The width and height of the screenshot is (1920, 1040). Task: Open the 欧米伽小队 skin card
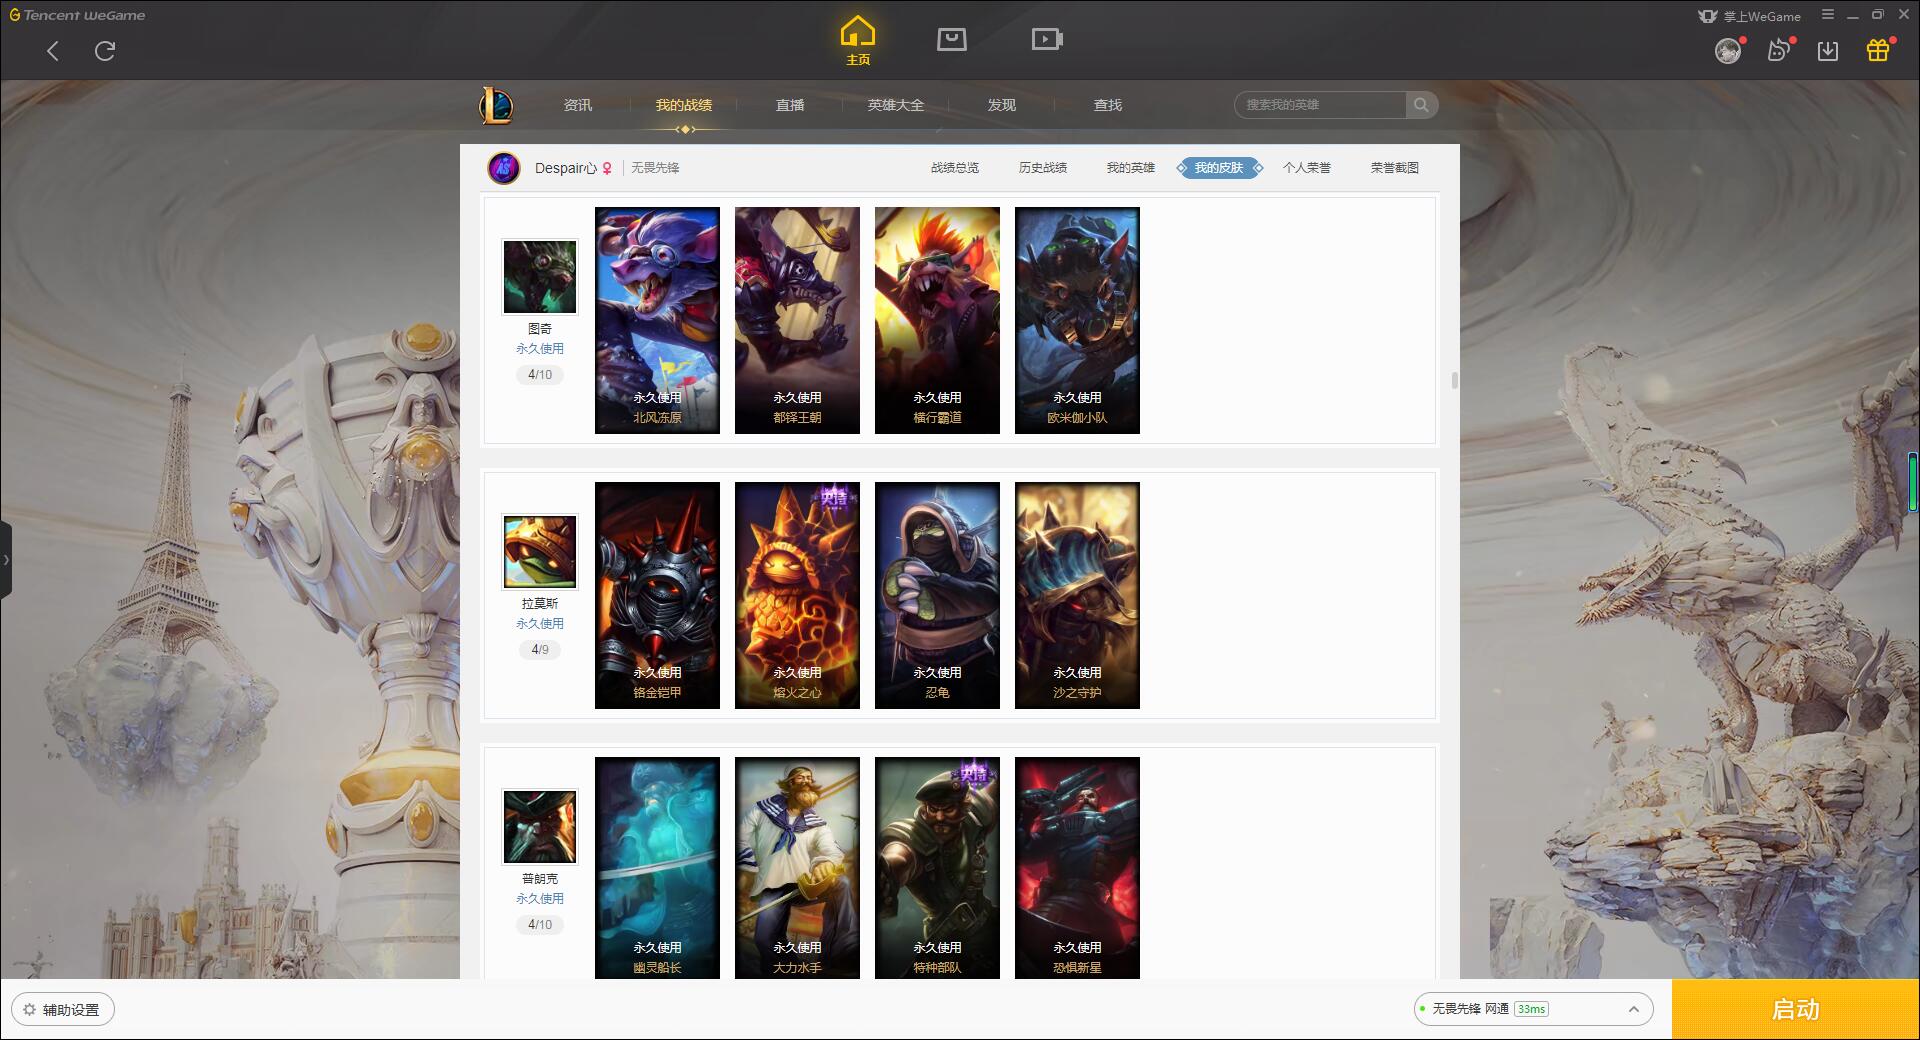(1077, 320)
